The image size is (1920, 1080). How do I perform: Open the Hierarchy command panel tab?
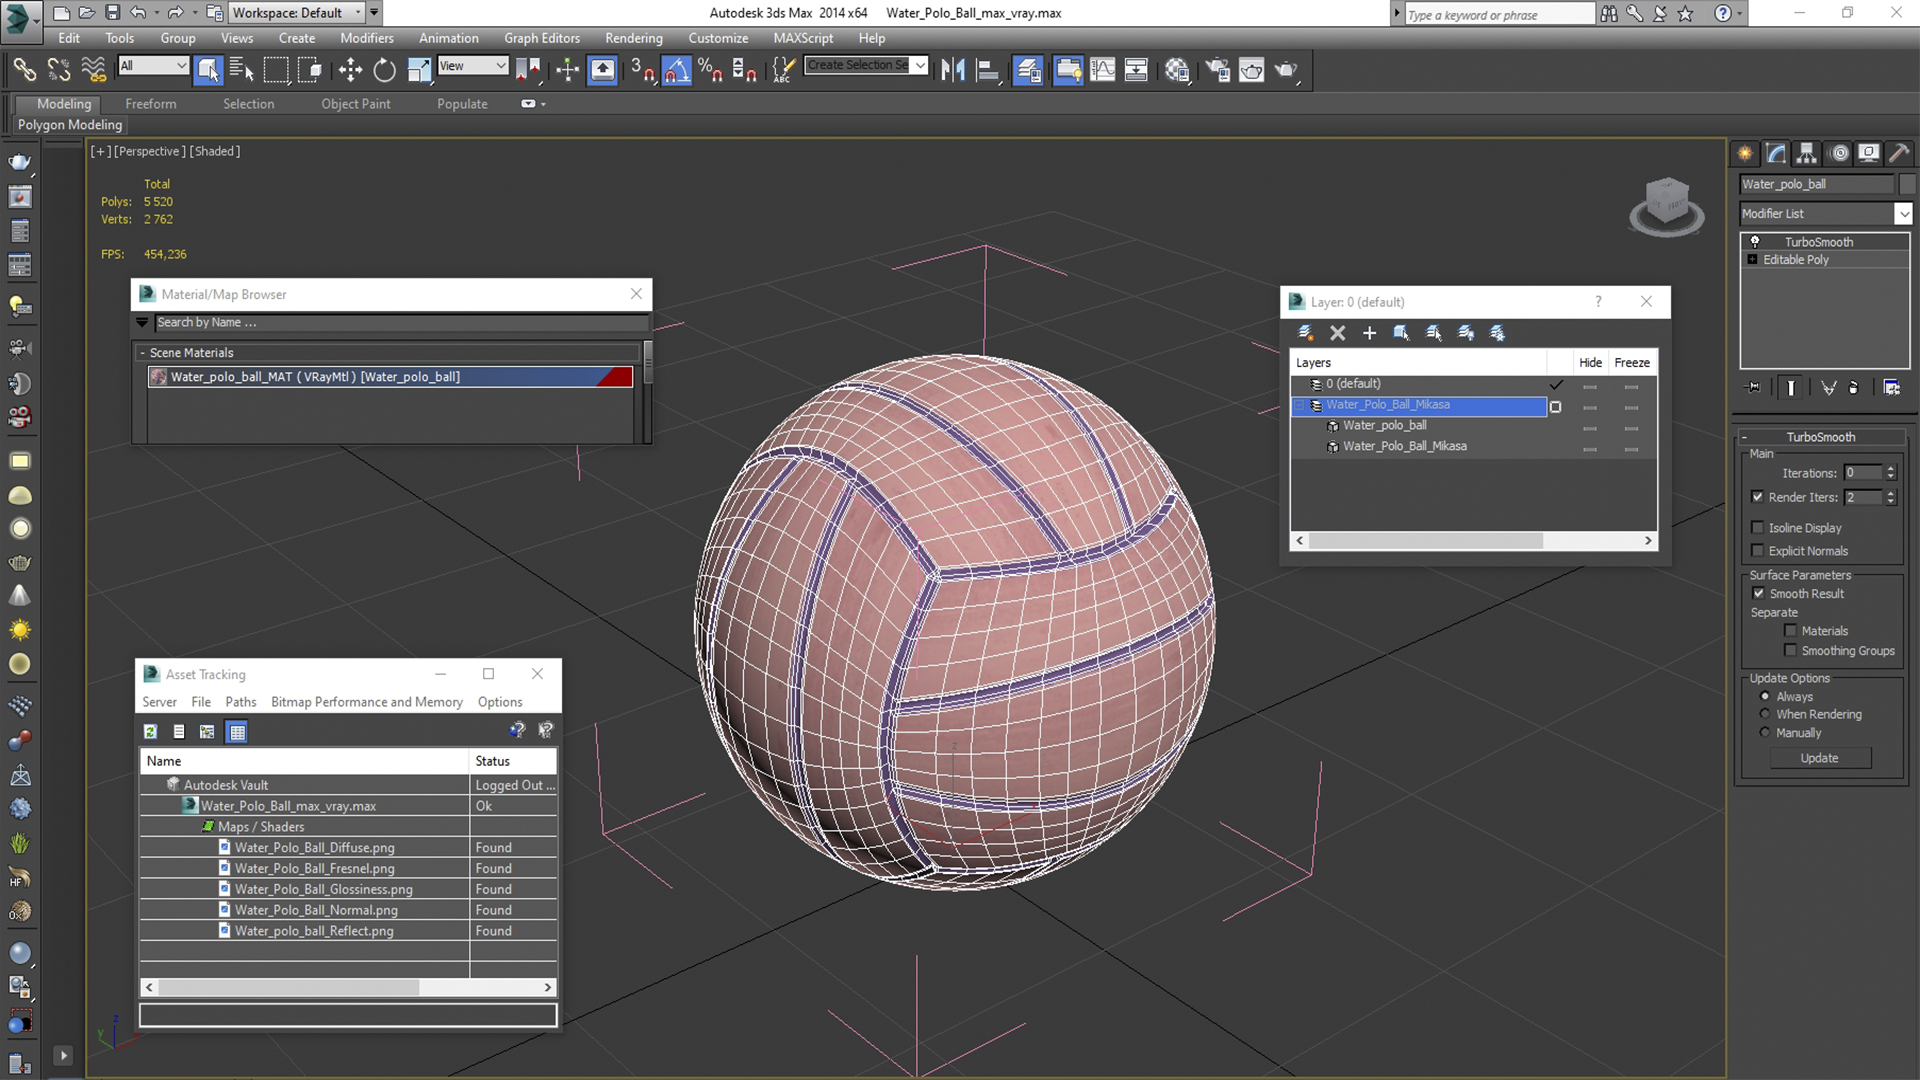pyautogui.click(x=1806, y=153)
